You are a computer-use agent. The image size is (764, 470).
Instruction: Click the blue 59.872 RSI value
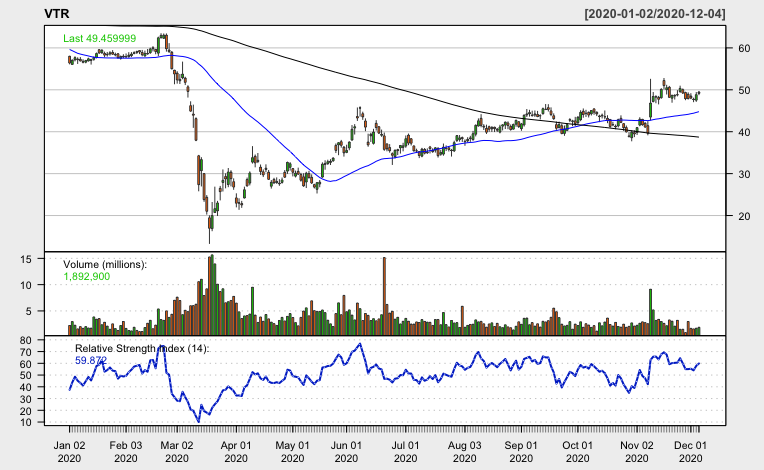[x=91, y=359]
